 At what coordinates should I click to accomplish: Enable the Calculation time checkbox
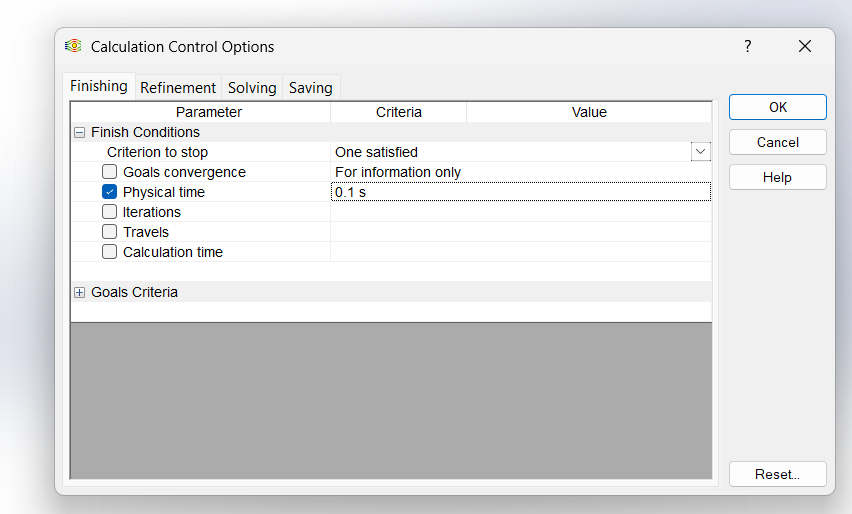(109, 252)
